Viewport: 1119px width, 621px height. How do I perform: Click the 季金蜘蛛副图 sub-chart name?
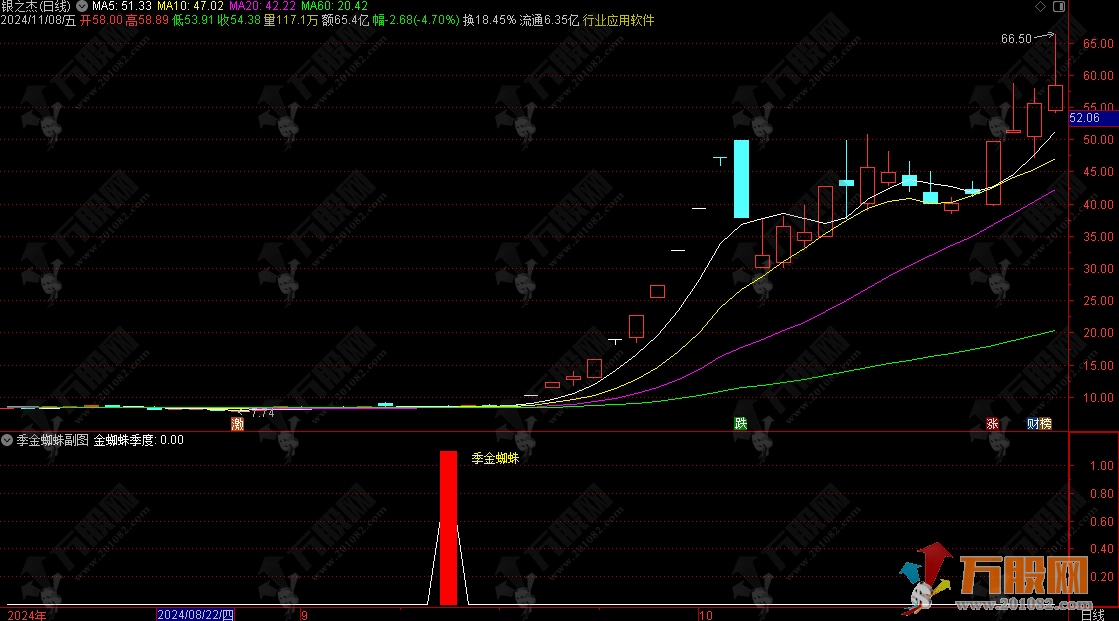(53, 440)
